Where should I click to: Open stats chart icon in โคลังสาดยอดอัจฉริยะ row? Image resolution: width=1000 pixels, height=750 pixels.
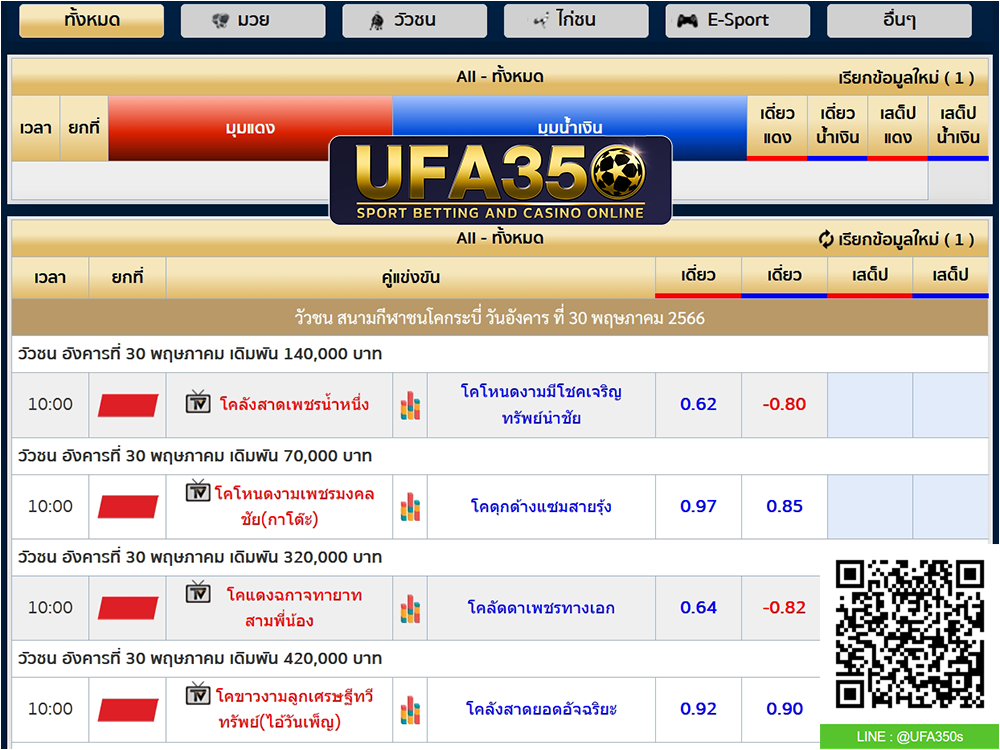point(410,709)
